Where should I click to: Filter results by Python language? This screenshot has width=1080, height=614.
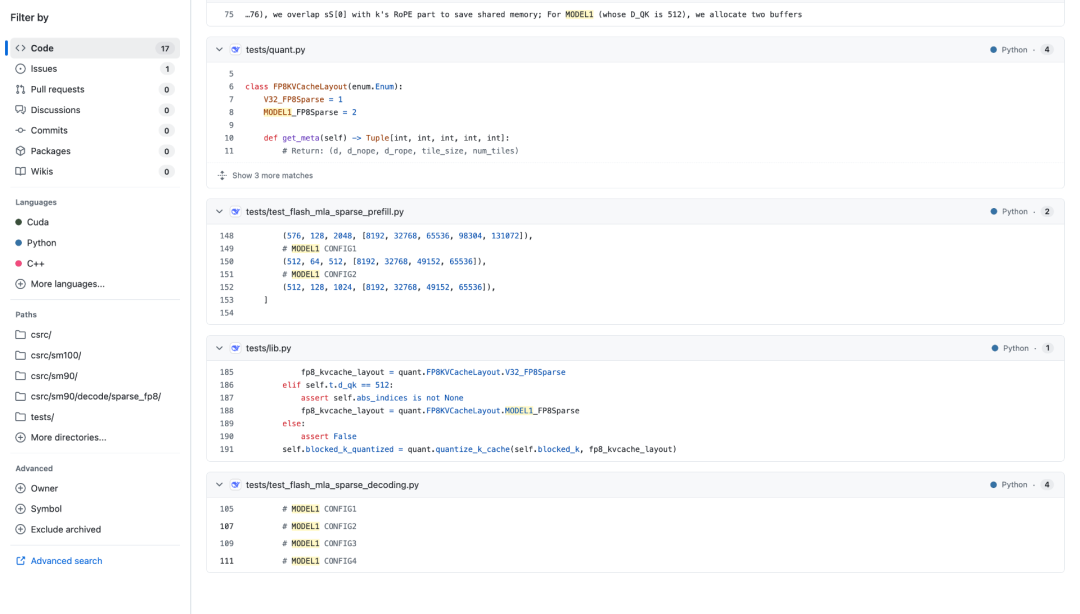click(43, 243)
